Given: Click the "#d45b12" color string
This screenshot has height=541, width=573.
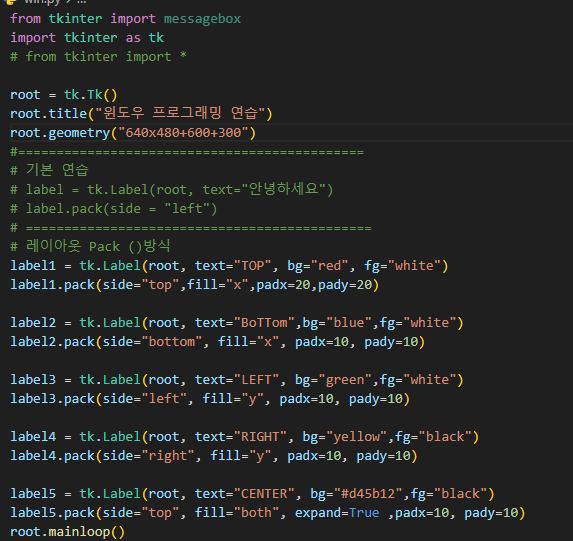Looking at the screenshot, I should click(x=368, y=494).
